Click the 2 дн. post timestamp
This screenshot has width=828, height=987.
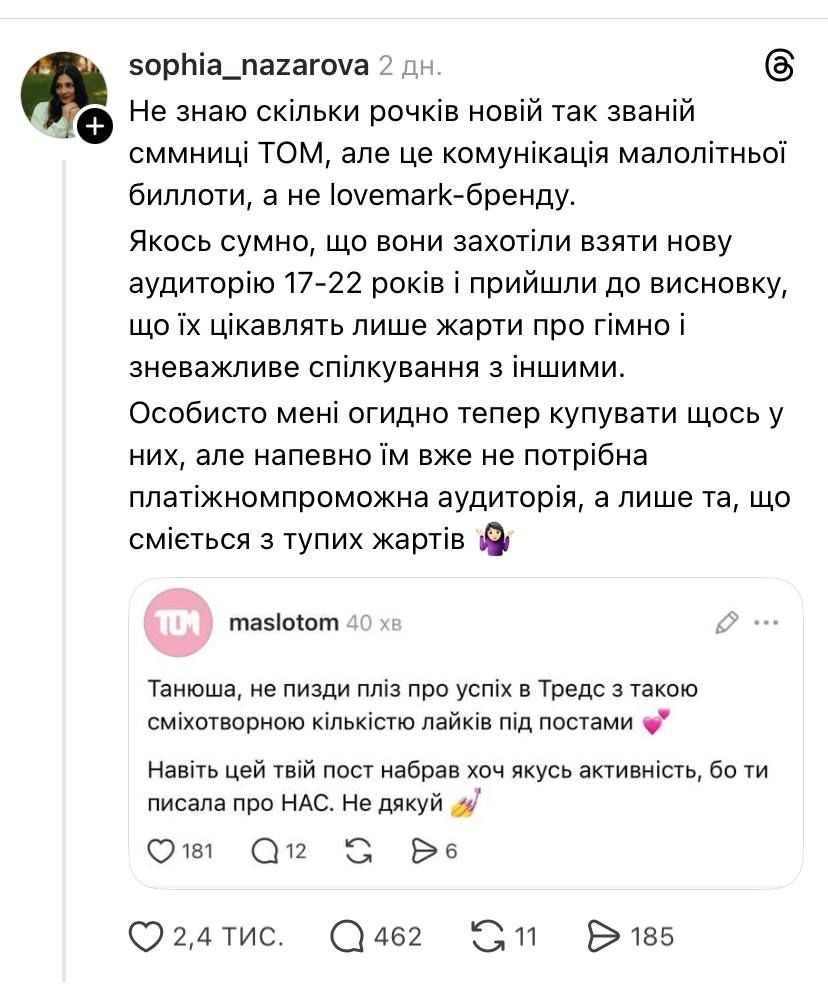(410, 67)
